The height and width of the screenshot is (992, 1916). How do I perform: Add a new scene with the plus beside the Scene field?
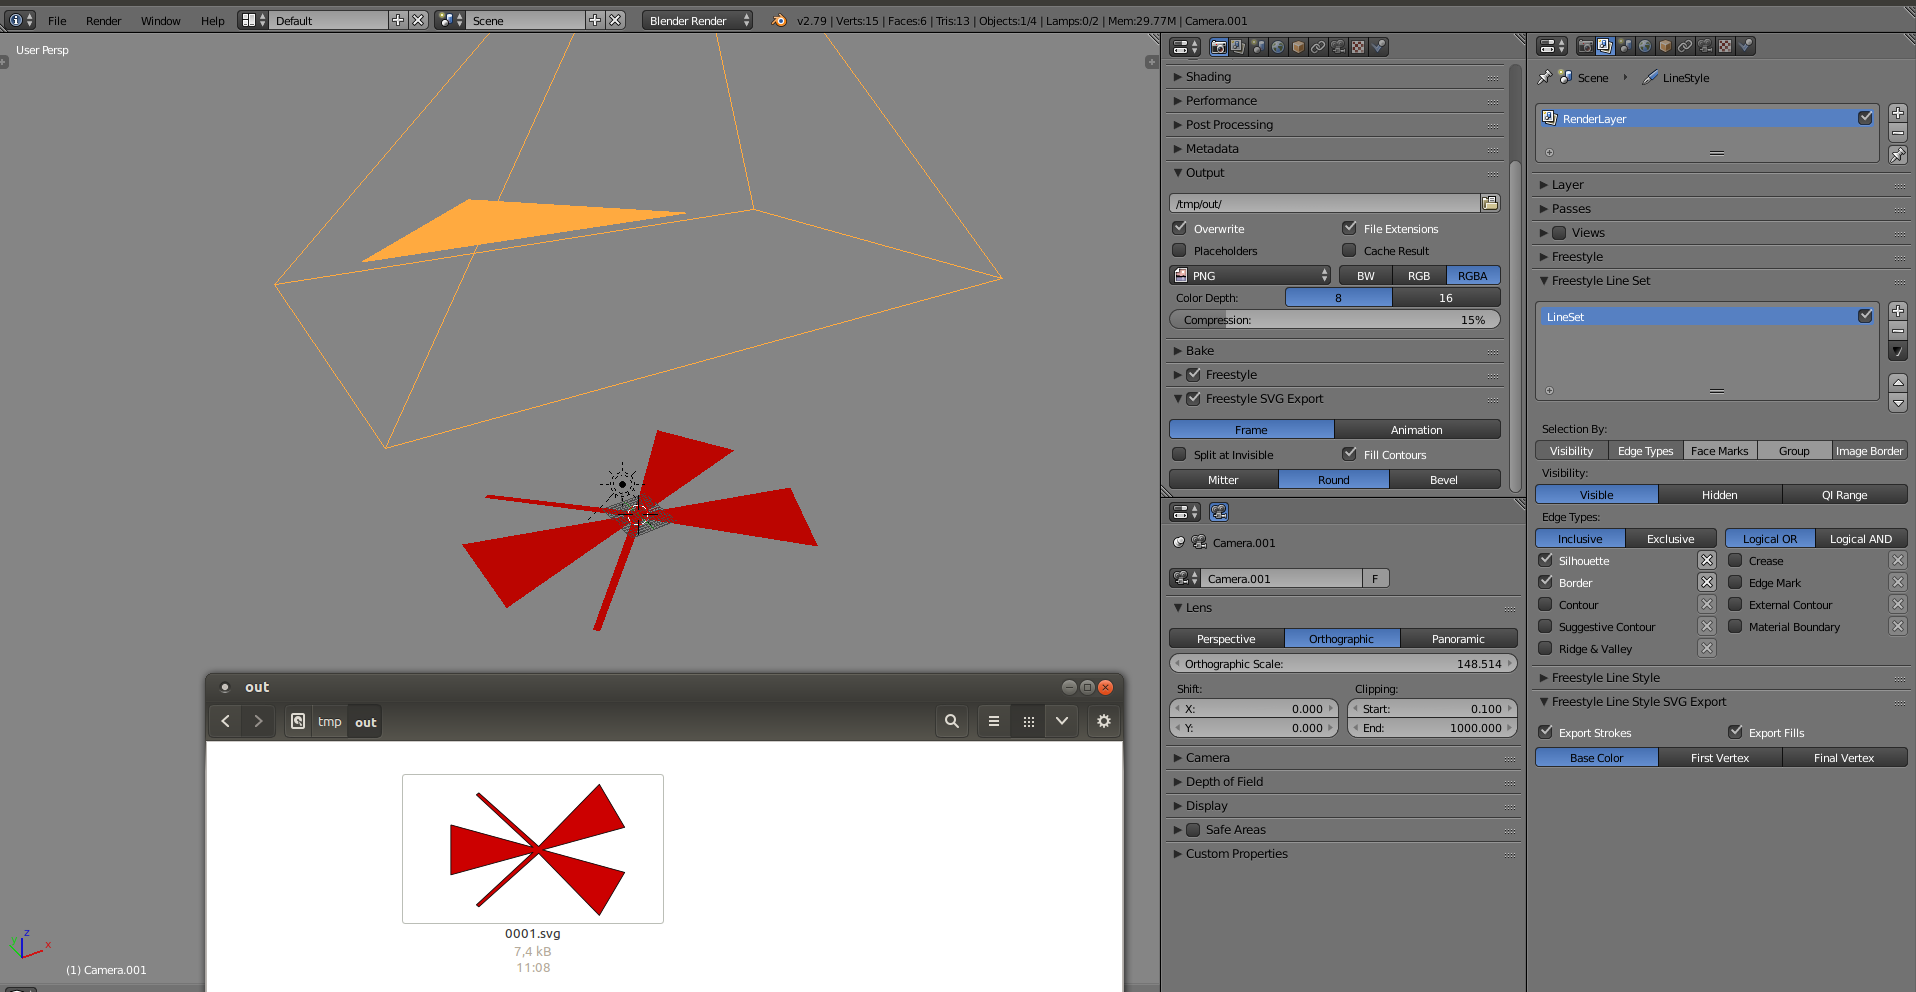click(595, 20)
